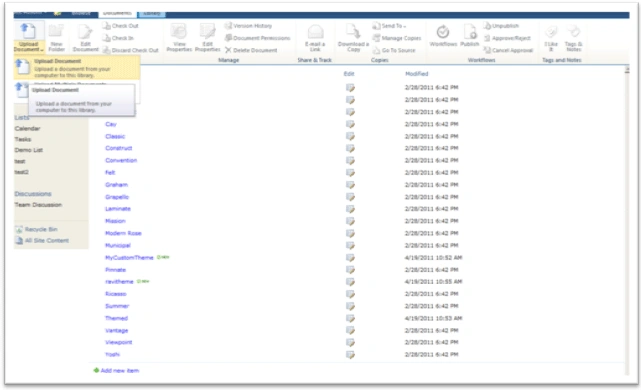641x390 pixels.
Task: Click Approve/Reject in the ribbon
Action: (x=507, y=38)
